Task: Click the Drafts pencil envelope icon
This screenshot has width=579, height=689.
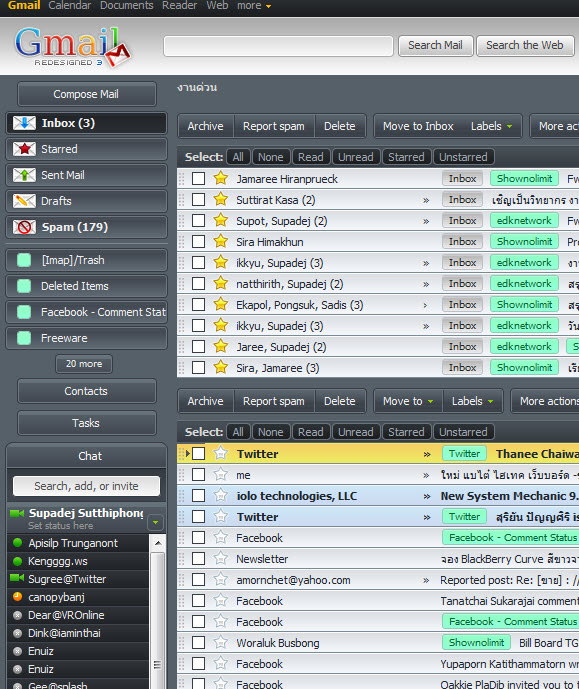Action: point(24,201)
